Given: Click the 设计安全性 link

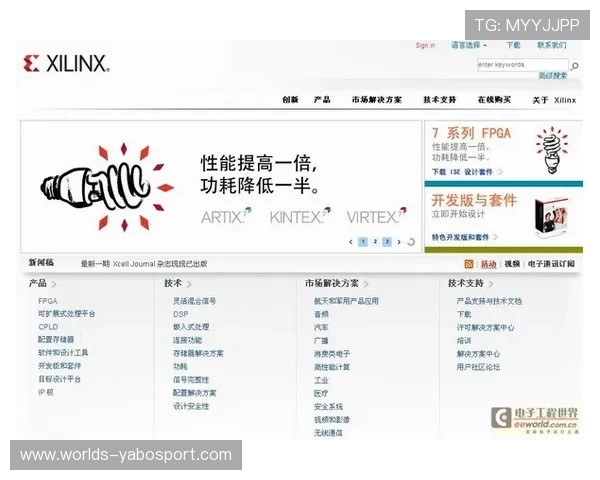Looking at the screenshot, I should 191,406.
